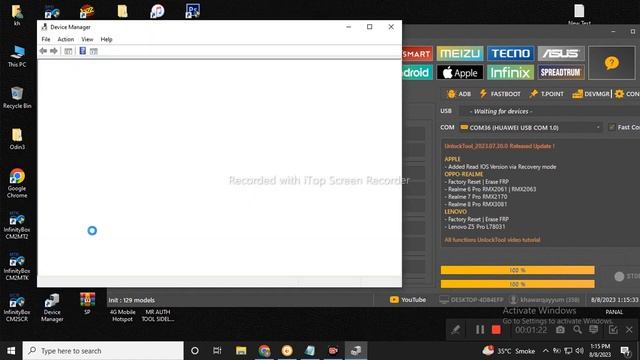Click the Forward arrow in Device Manager toolbar
Viewport: 640px width, 360px height.
53,51
